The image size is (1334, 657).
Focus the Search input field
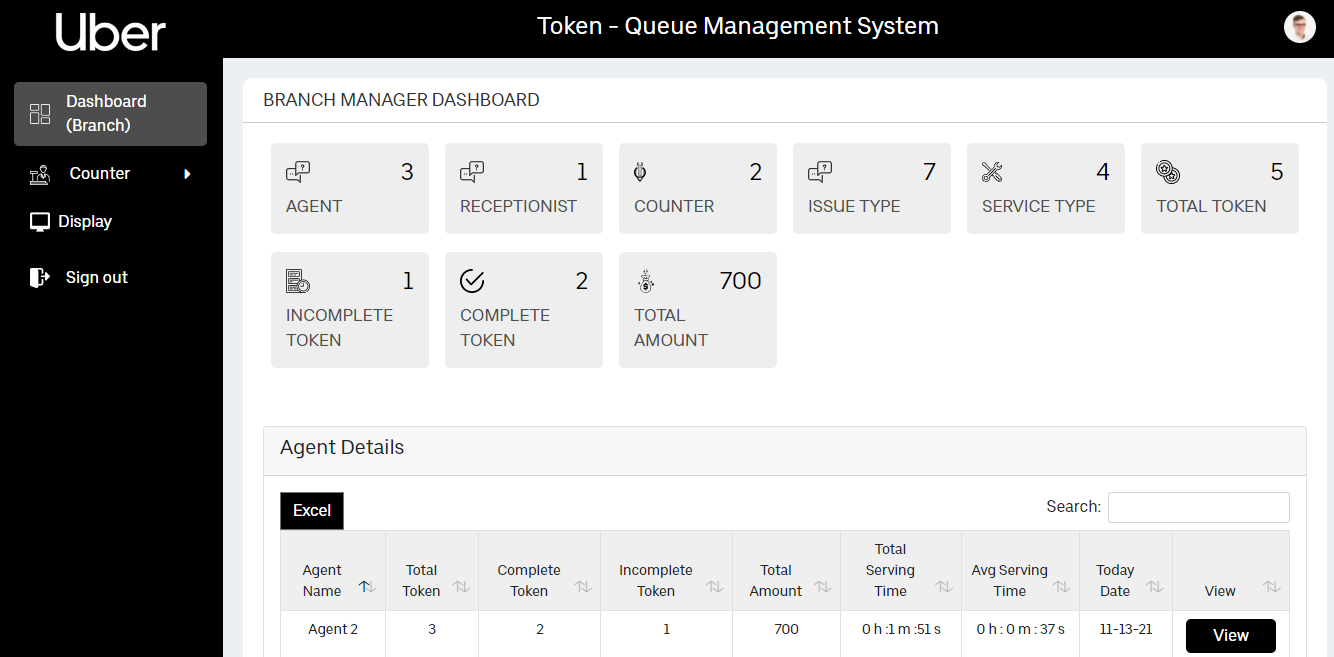pos(1198,507)
